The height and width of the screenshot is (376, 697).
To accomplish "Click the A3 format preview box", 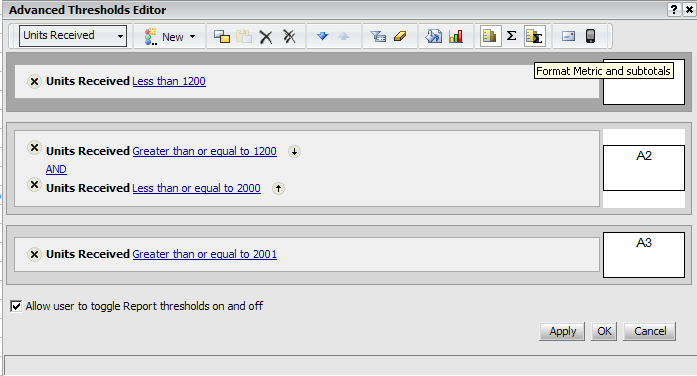I will click(644, 255).
